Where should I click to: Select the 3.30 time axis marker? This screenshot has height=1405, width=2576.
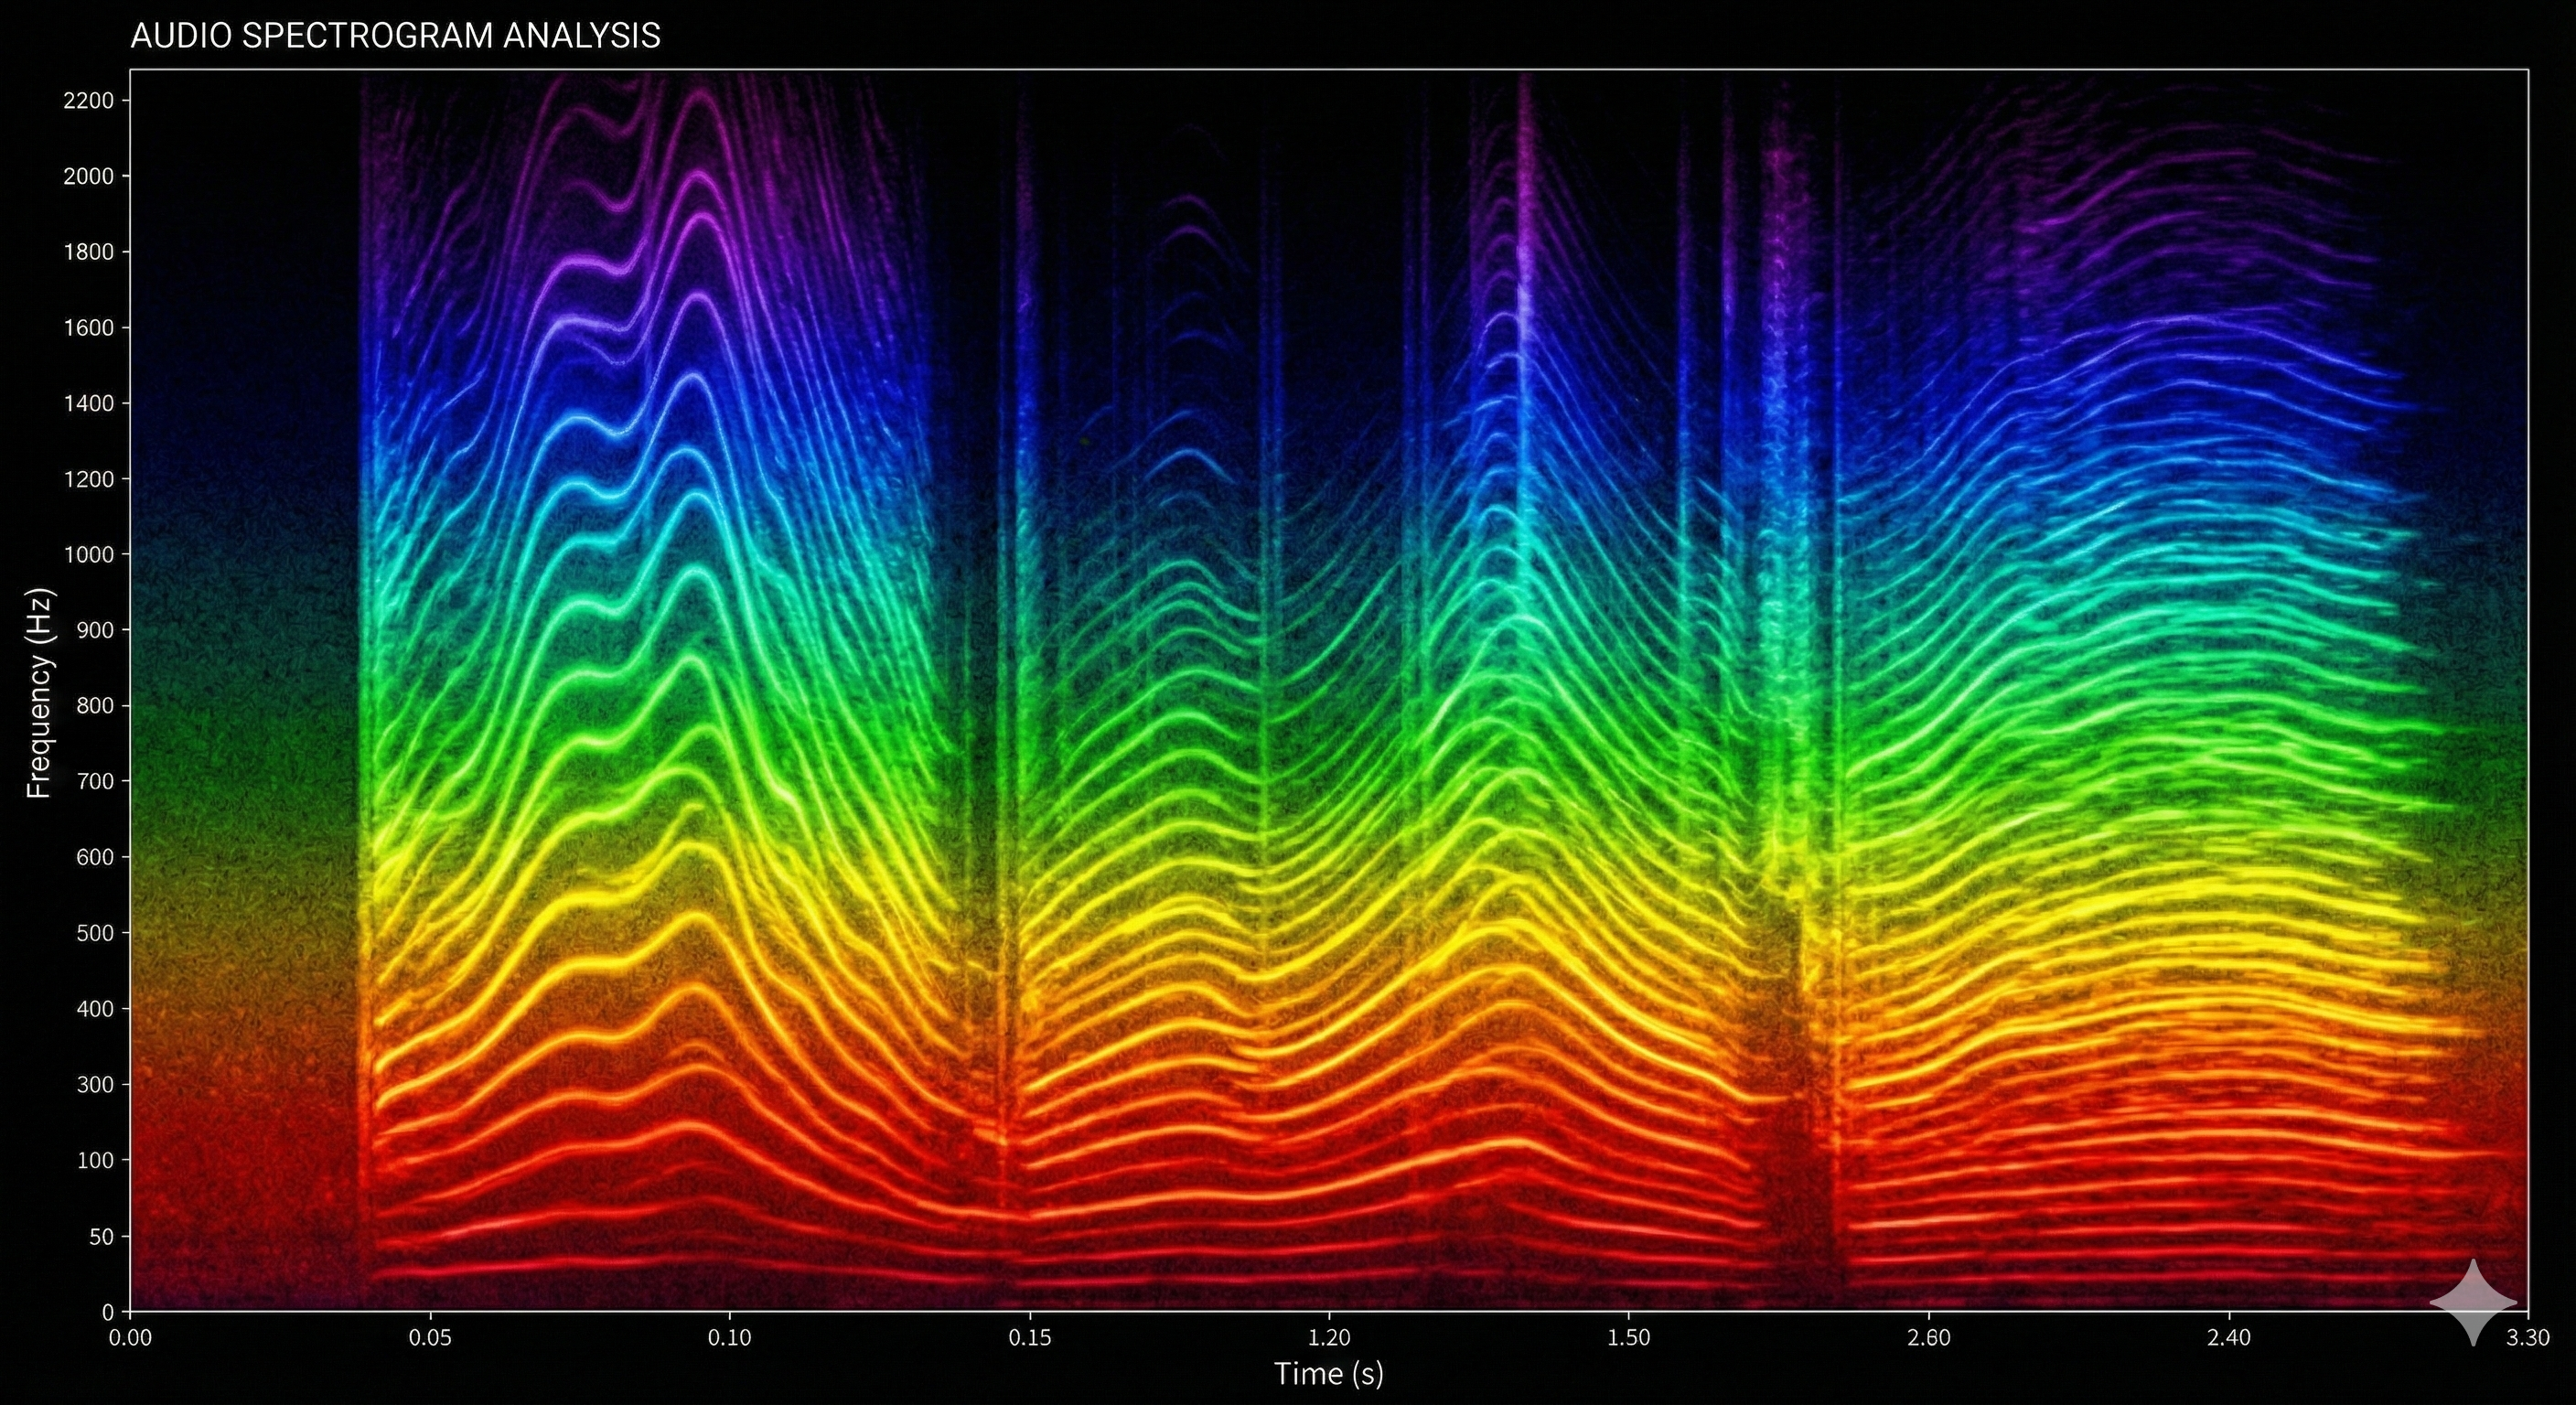coord(2528,1338)
